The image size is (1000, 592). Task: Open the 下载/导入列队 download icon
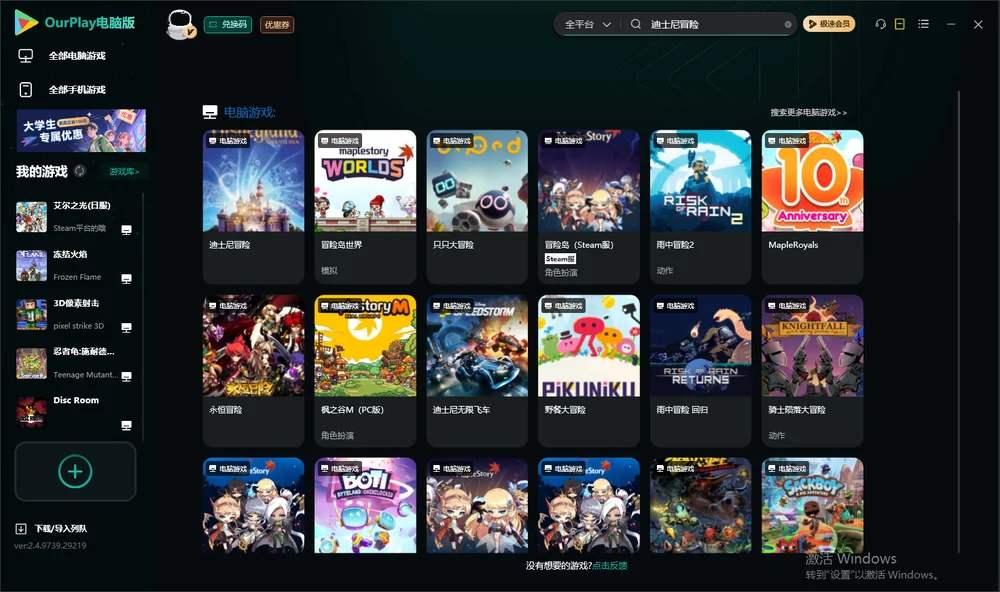21,528
